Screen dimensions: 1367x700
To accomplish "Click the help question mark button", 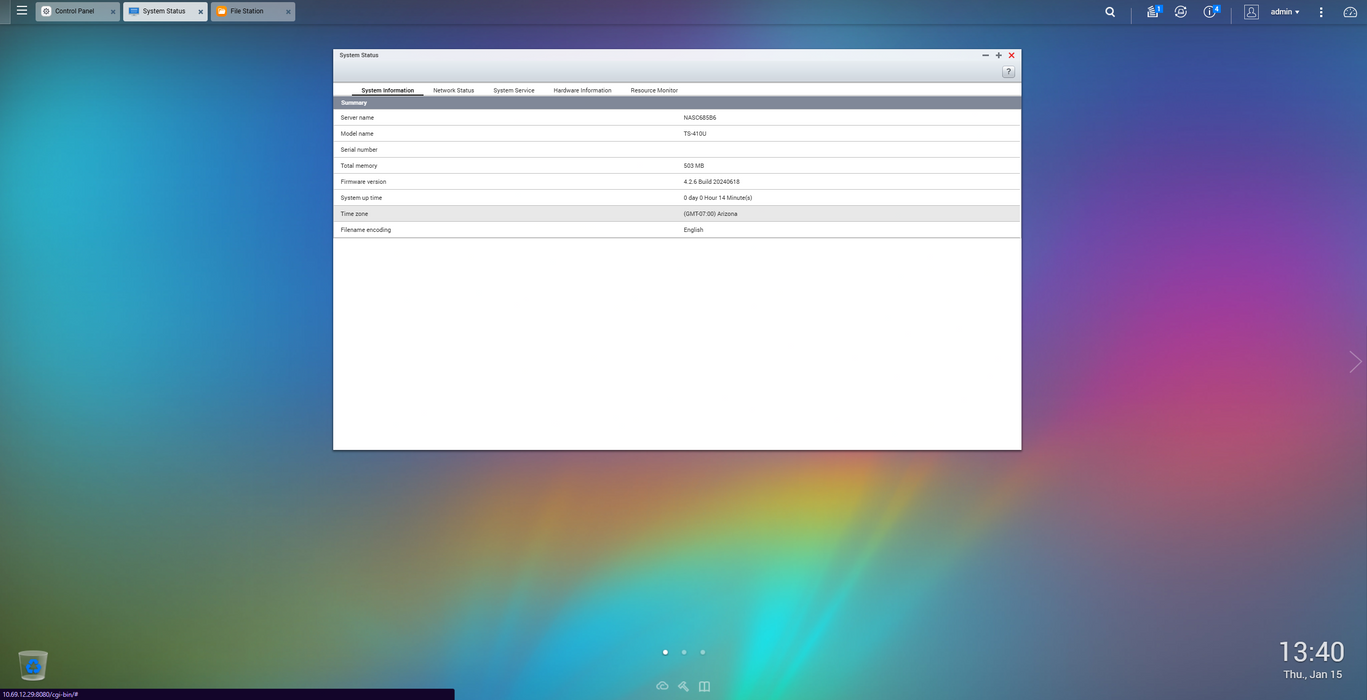I will pos(1008,72).
